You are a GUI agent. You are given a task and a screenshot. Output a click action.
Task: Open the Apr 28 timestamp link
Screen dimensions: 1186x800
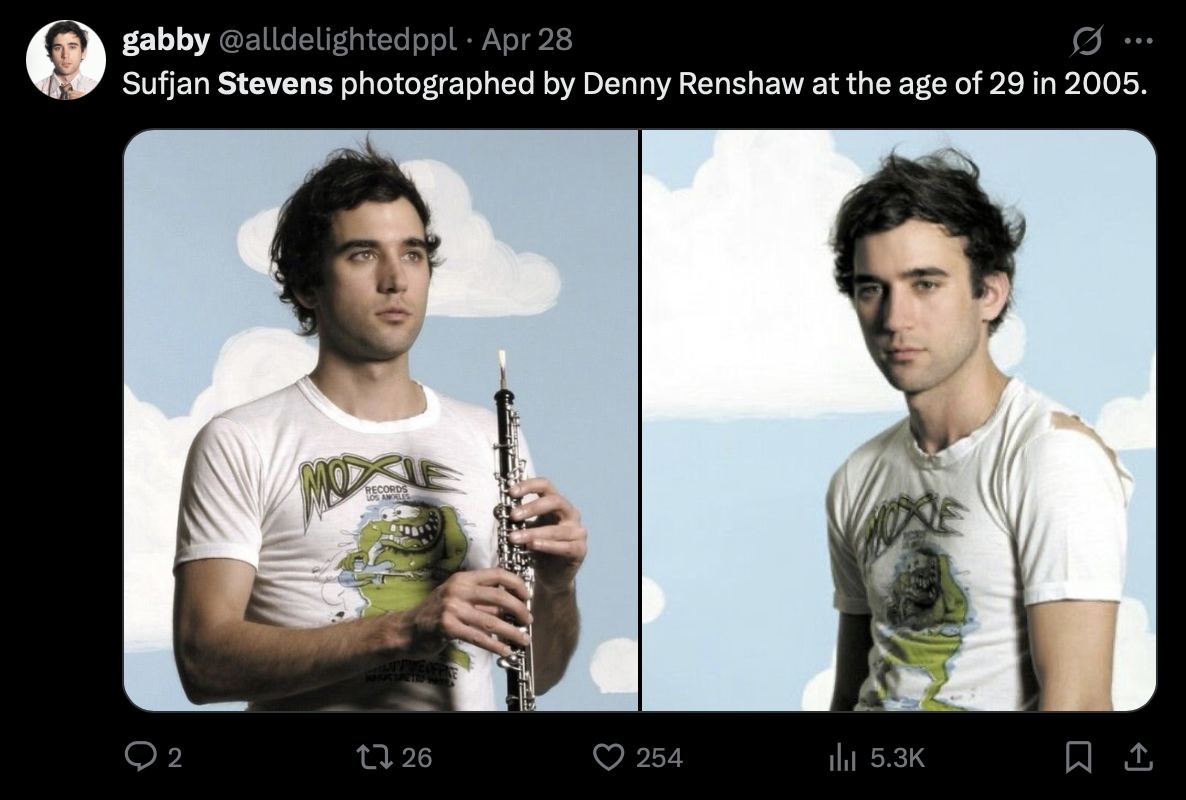point(526,40)
